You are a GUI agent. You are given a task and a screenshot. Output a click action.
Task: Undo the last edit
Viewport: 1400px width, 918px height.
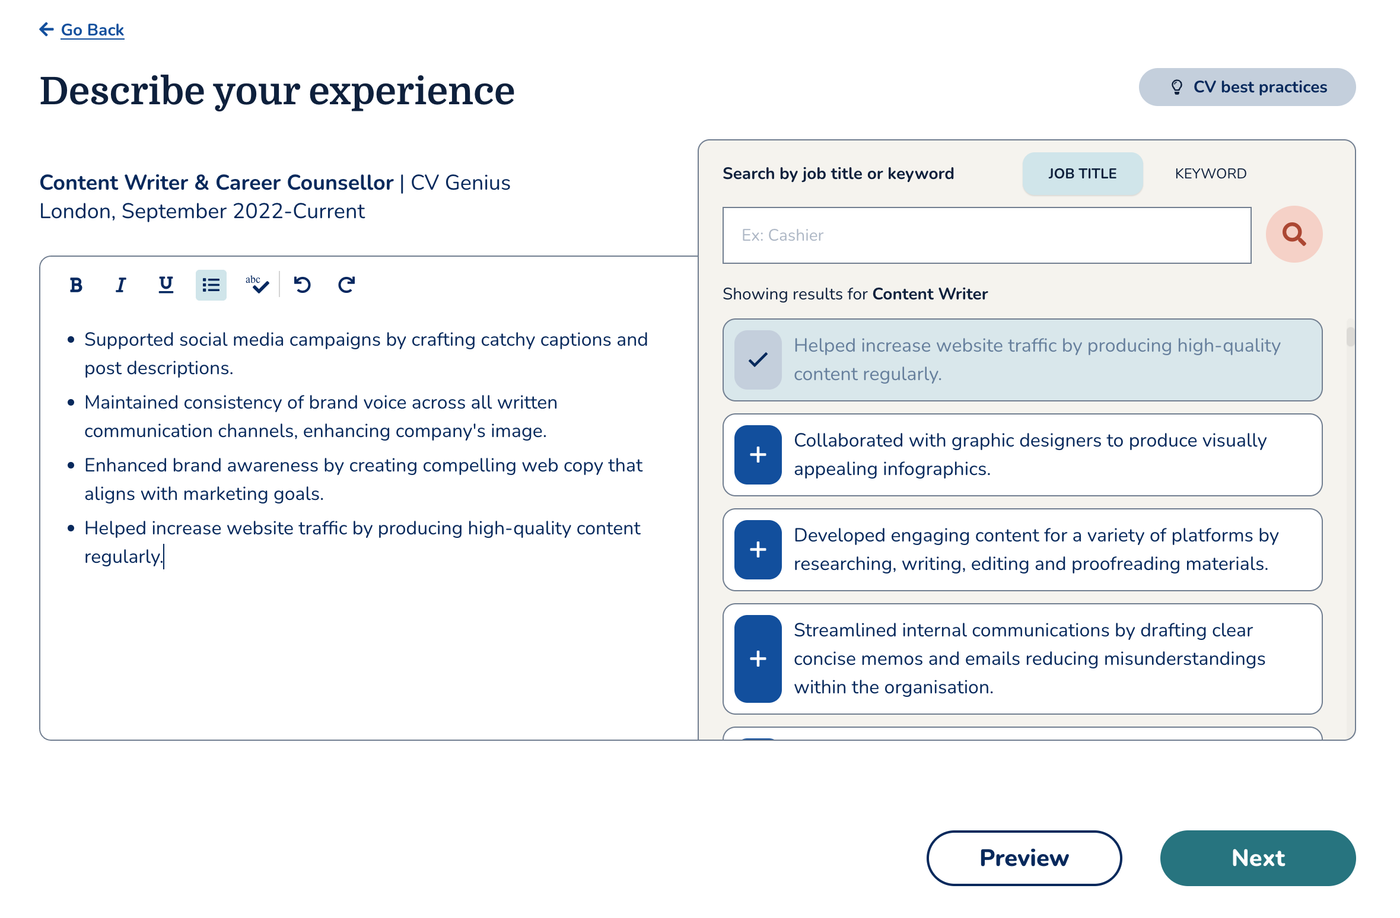[x=302, y=285]
